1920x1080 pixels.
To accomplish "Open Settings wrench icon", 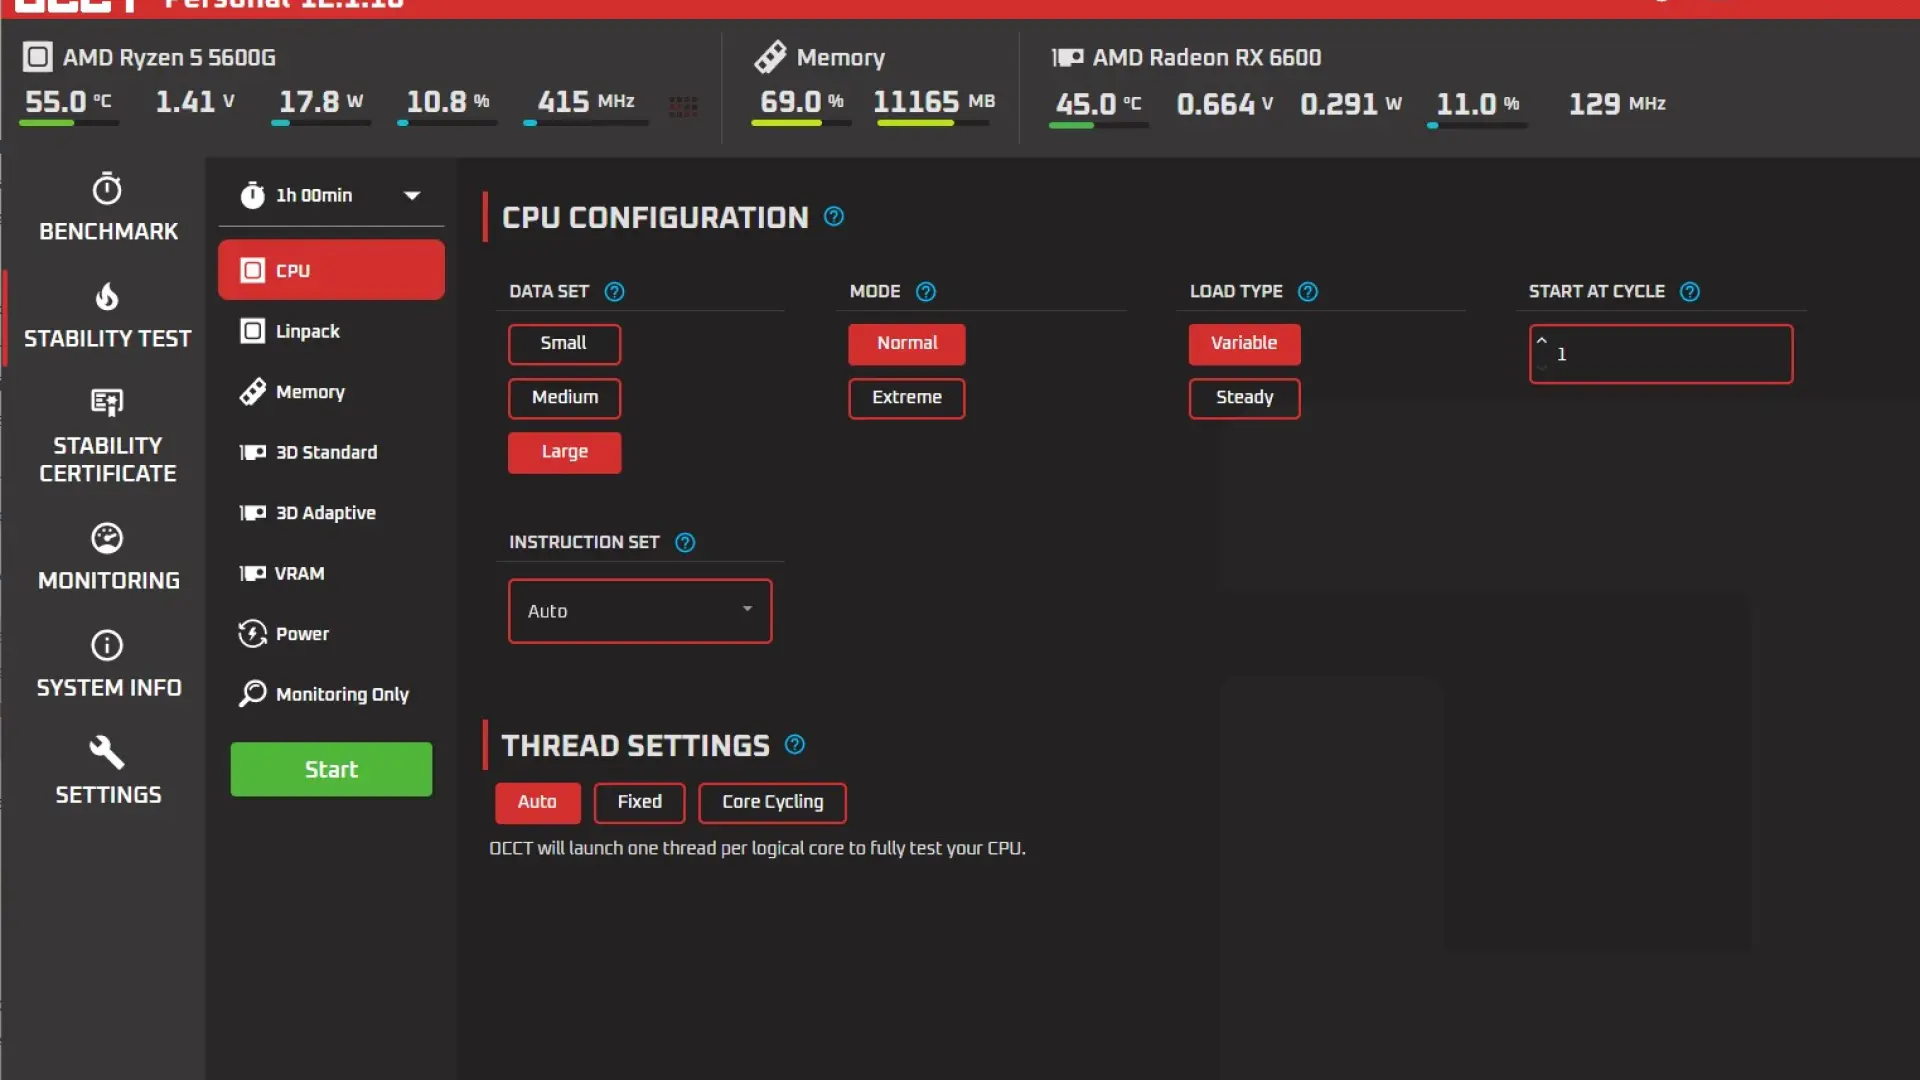I will pos(107,752).
